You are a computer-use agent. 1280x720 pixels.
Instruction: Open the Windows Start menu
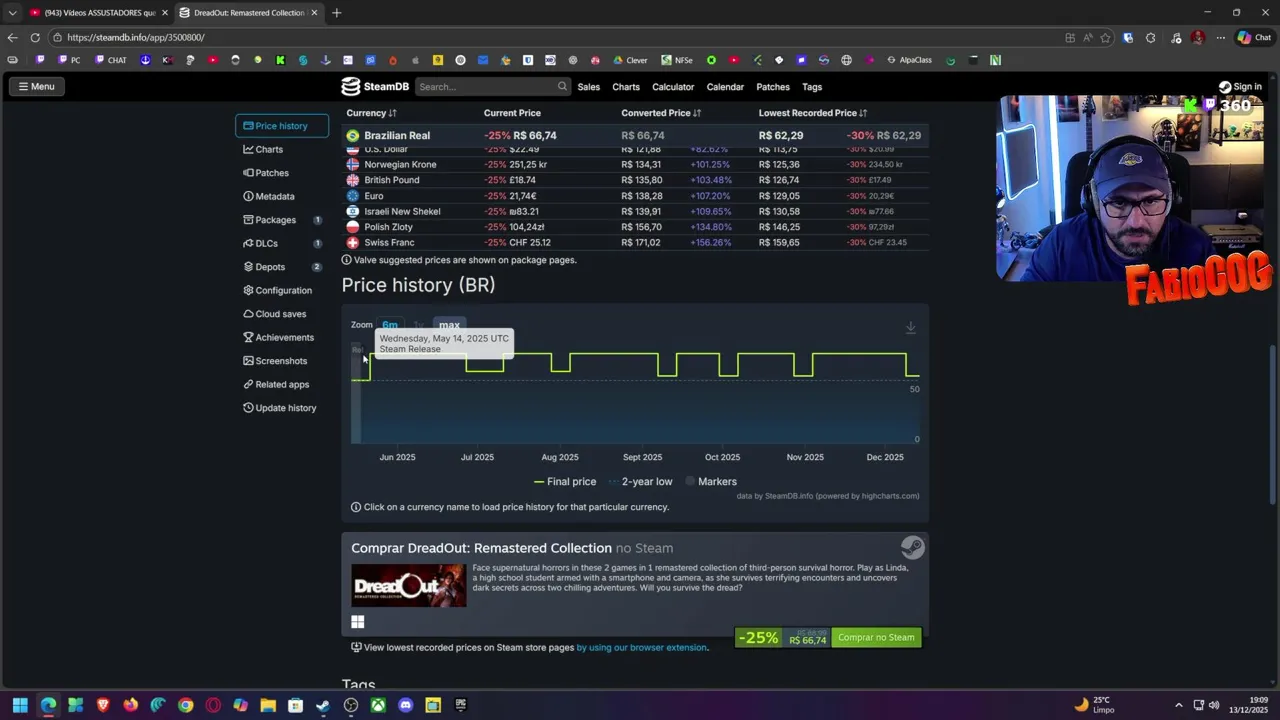tap(20, 705)
